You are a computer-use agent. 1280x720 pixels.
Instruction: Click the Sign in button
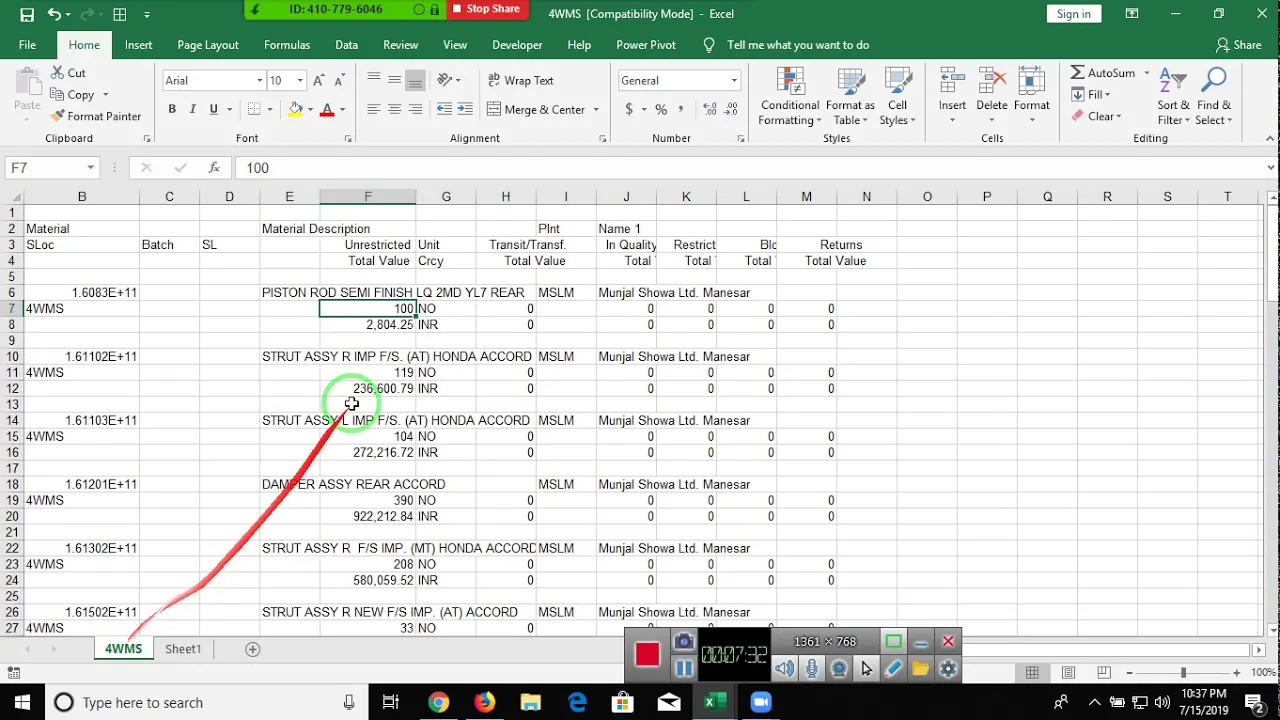point(1073,14)
